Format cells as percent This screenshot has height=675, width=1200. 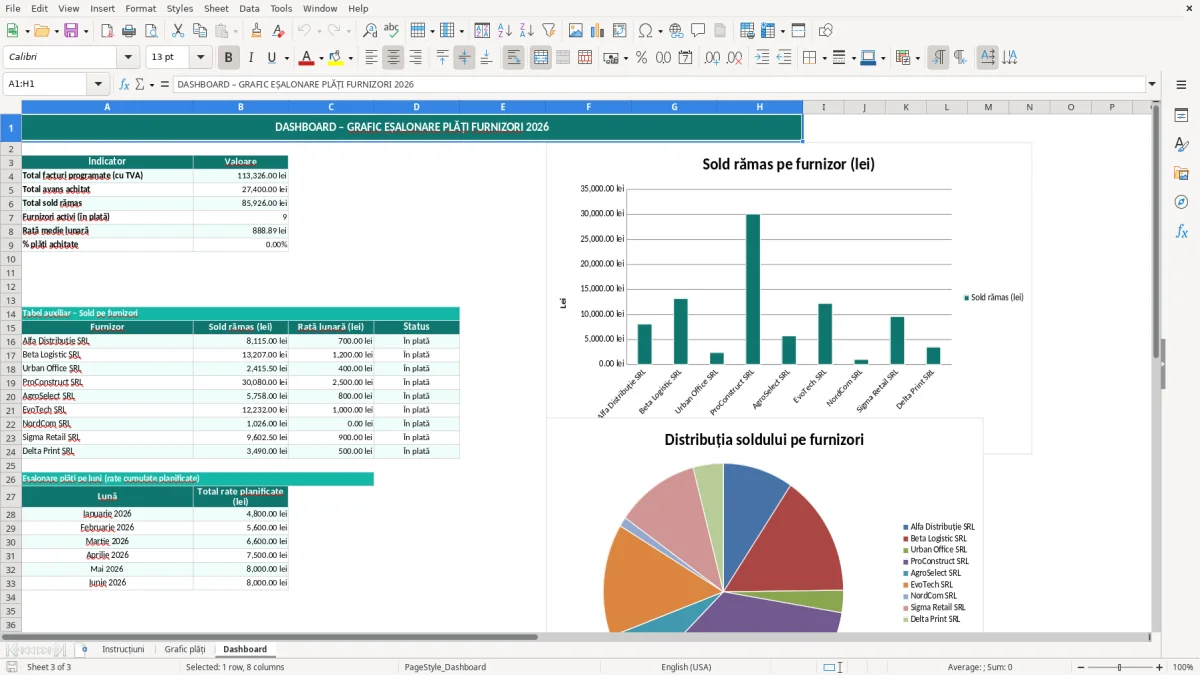(x=641, y=58)
